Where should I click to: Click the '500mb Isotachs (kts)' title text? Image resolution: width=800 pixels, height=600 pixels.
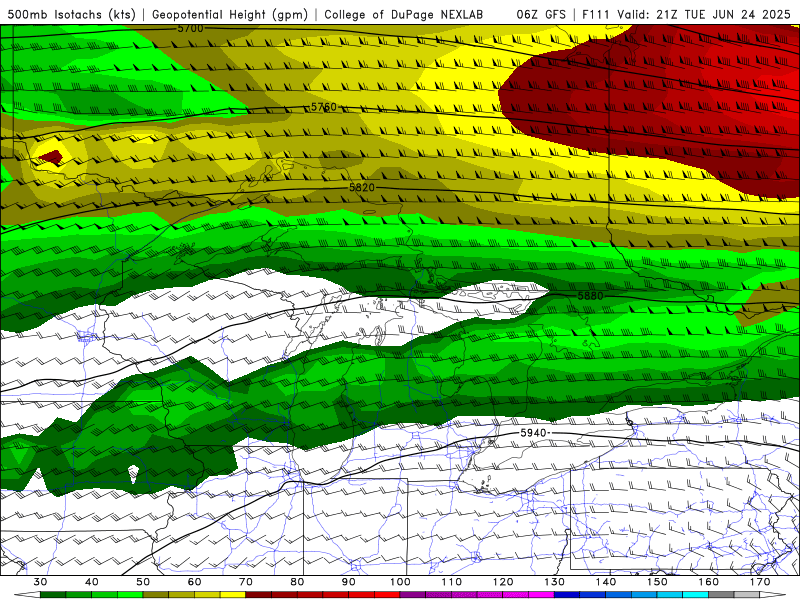coord(72,14)
